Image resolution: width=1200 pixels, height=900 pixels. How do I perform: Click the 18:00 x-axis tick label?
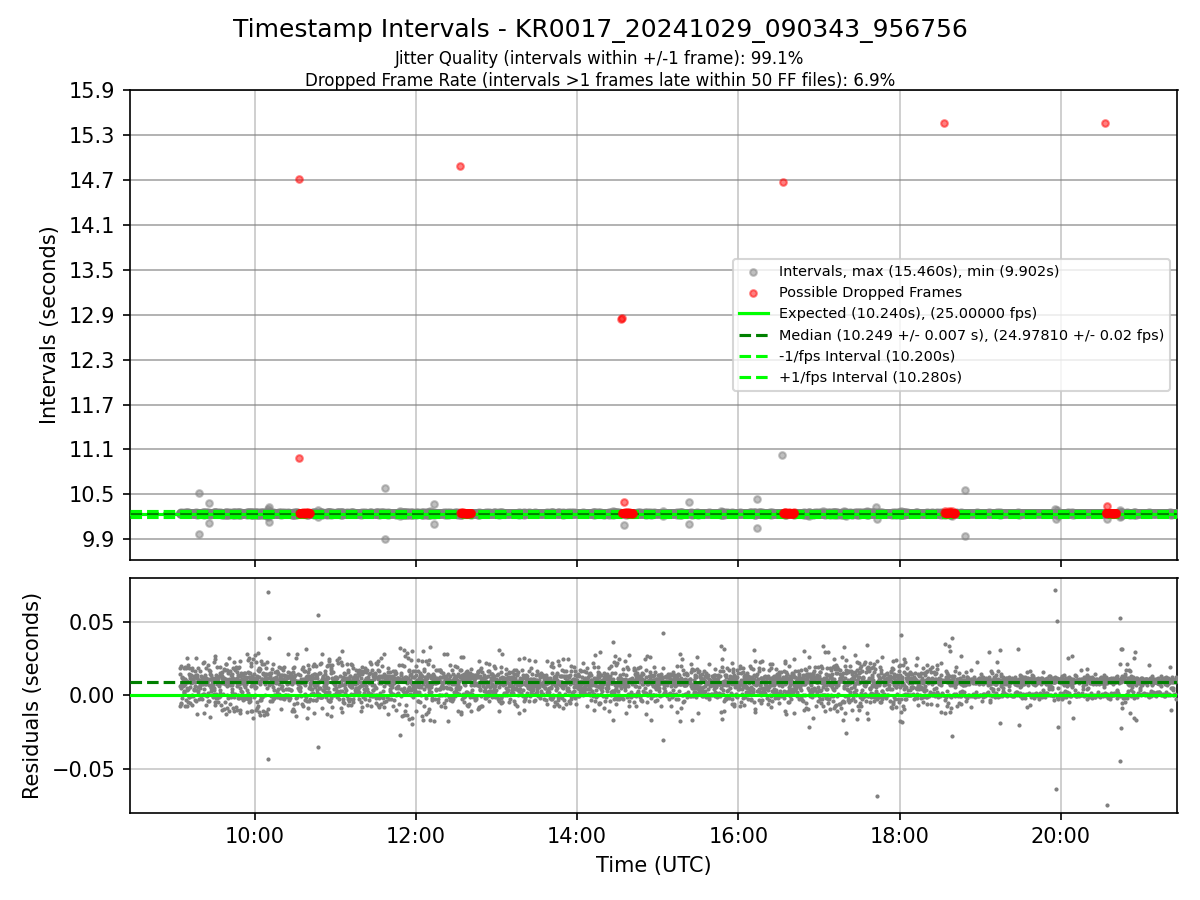coord(899,835)
